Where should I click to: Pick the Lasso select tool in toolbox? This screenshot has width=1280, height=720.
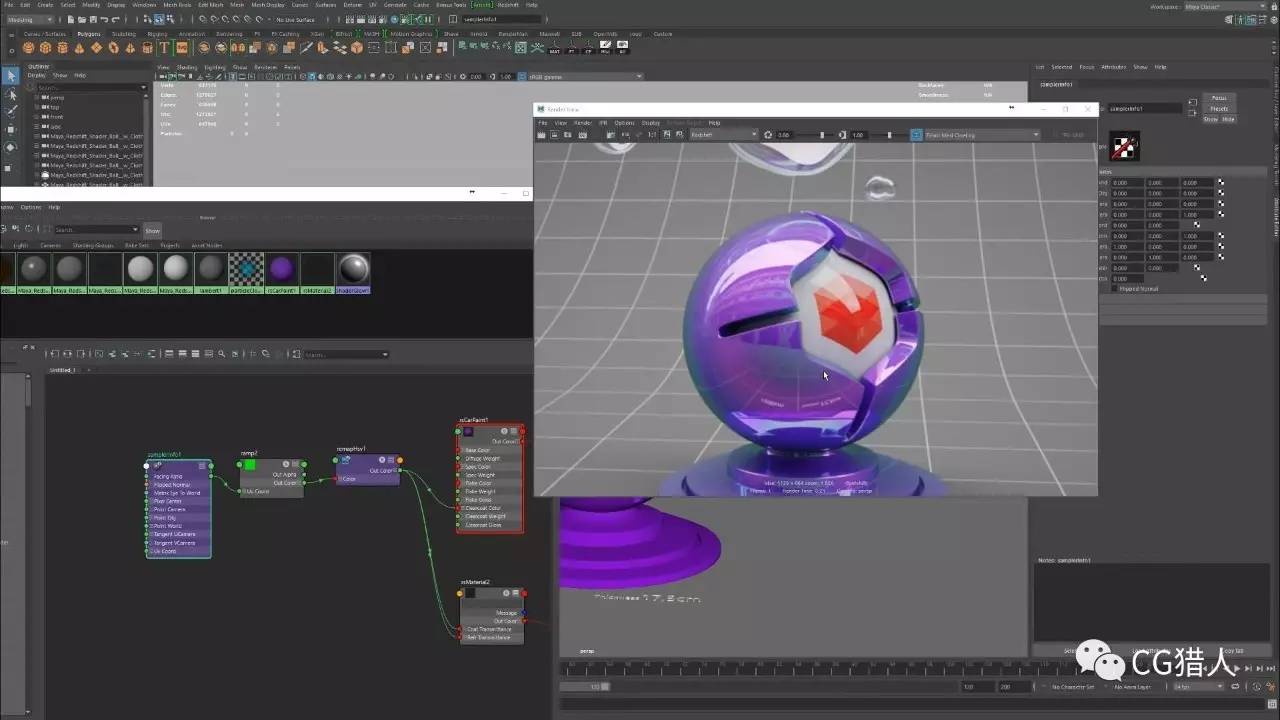(x=11, y=94)
